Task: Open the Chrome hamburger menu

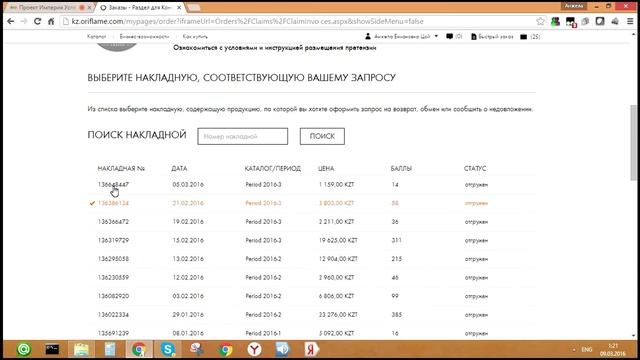Action: (631, 21)
